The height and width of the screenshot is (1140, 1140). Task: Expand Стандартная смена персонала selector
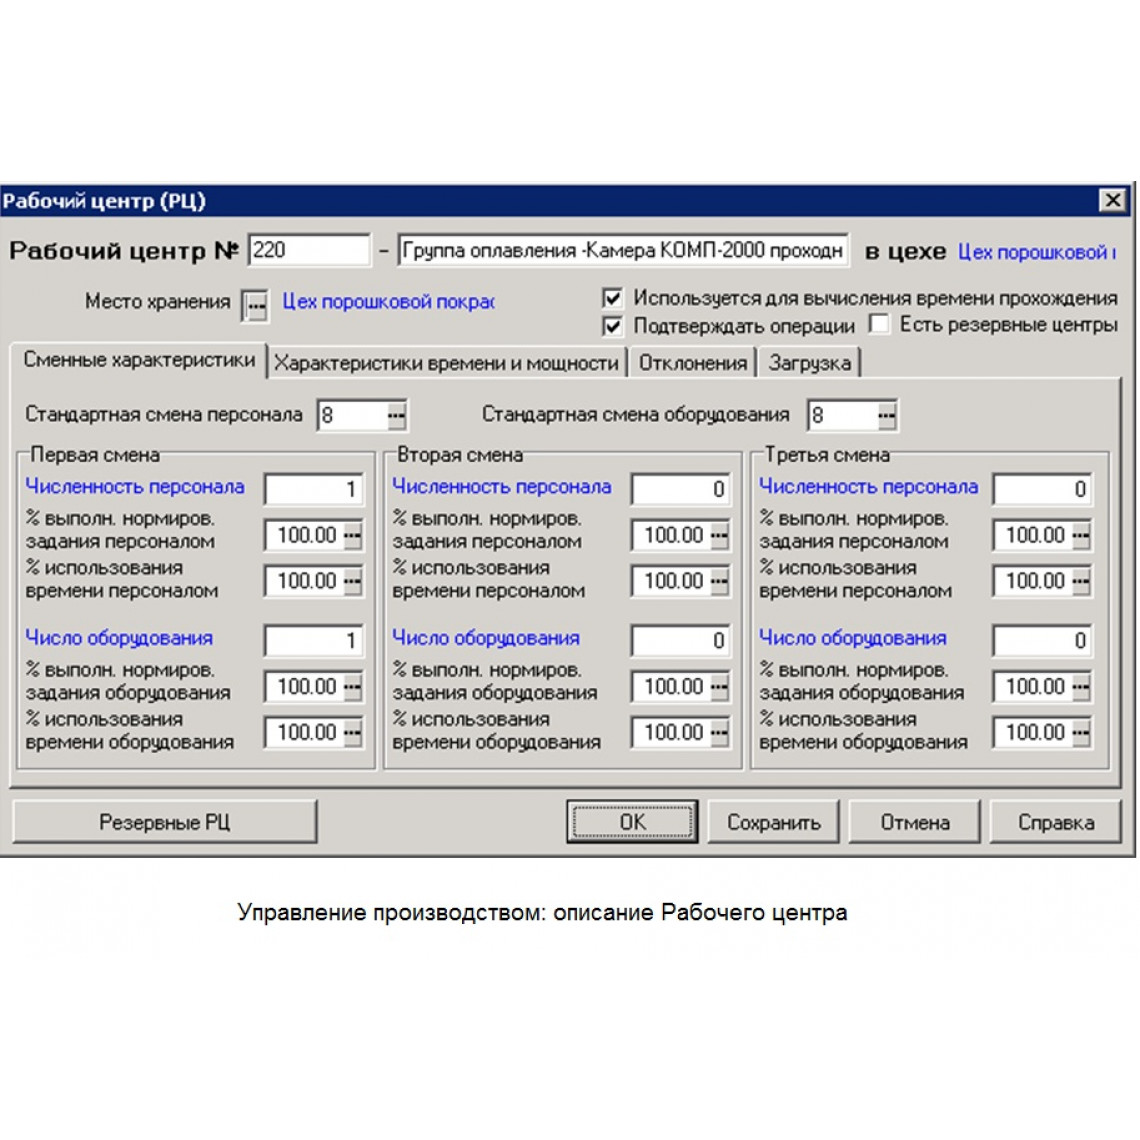pyautogui.click(x=396, y=416)
